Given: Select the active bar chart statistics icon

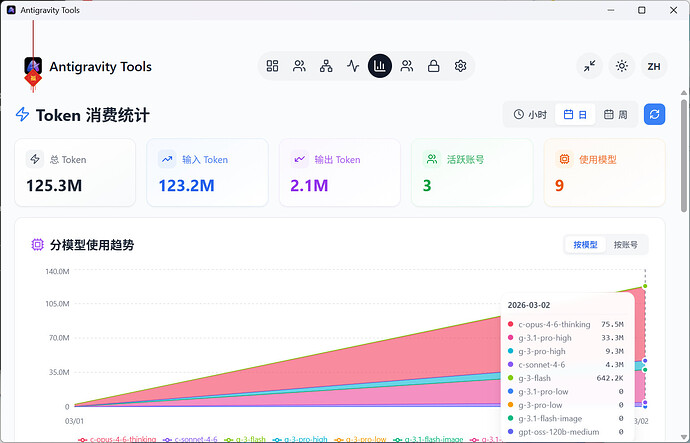Looking at the screenshot, I should click(380, 66).
